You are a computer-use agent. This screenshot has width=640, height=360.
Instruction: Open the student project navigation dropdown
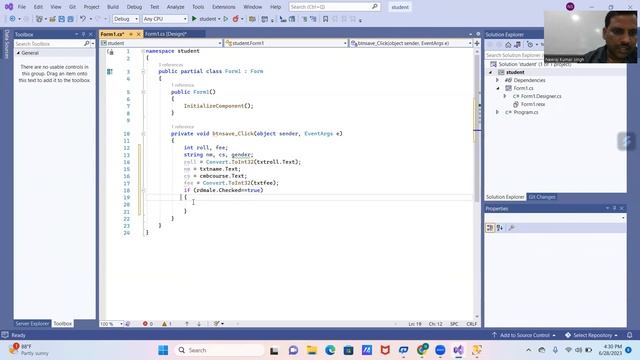click(x=161, y=43)
